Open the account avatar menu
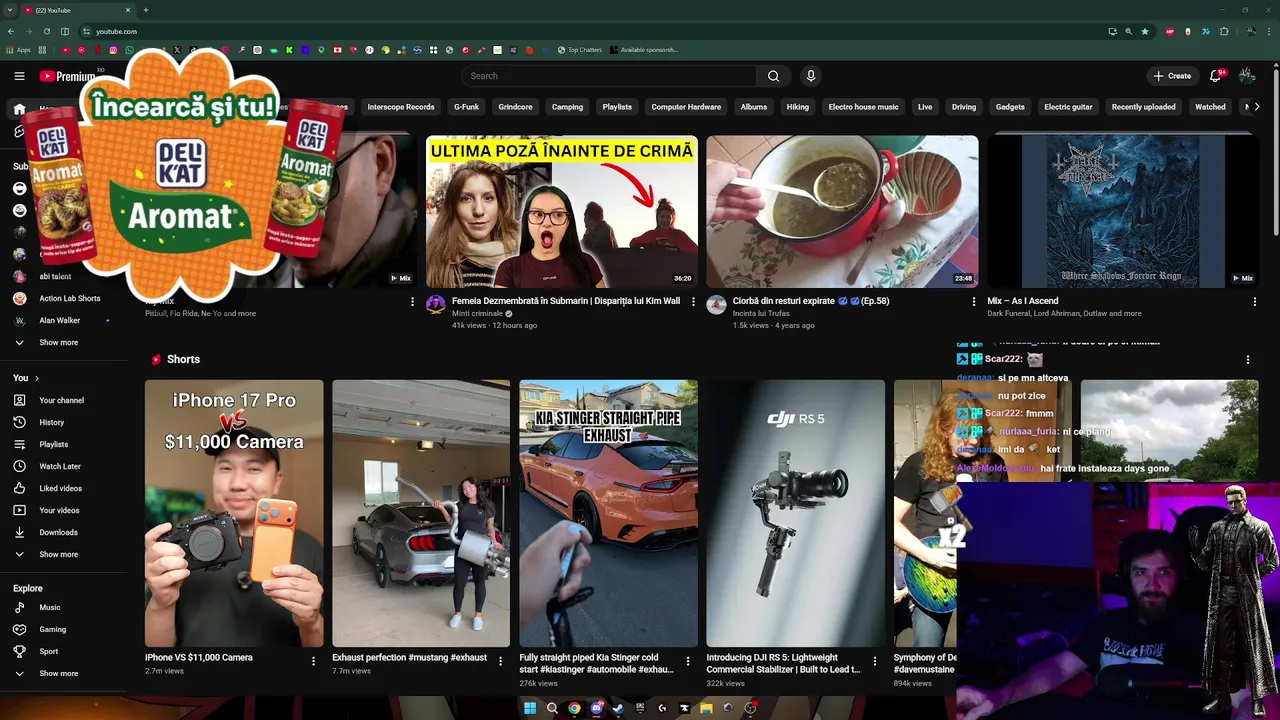This screenshot has height=720, width=1280. 1247,76
